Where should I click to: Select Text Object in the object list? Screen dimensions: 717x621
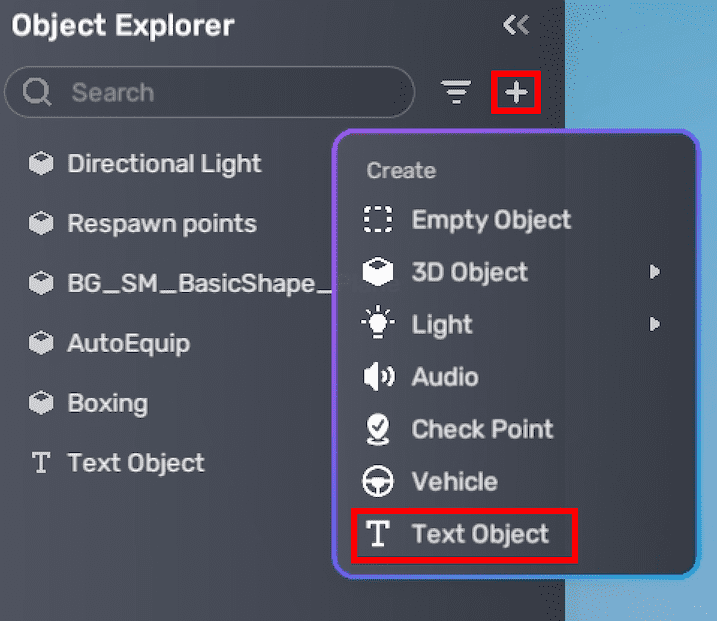pyautogui.click(x=136, y=464)
